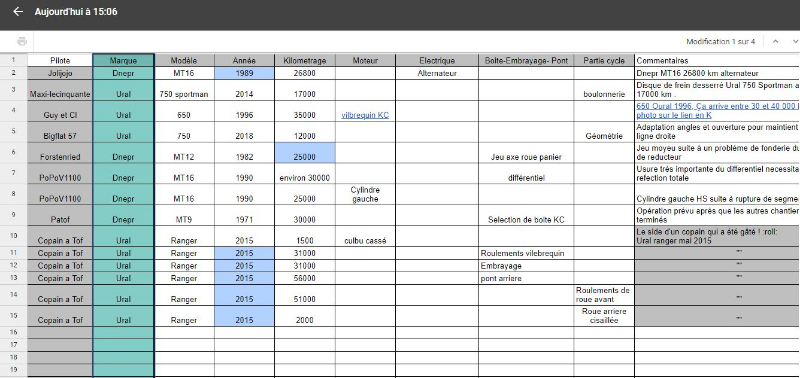The height and width of the screenshot is (378, 800).
Task: Click the 'Embrayage' cell
Action: tap(526, 266)
